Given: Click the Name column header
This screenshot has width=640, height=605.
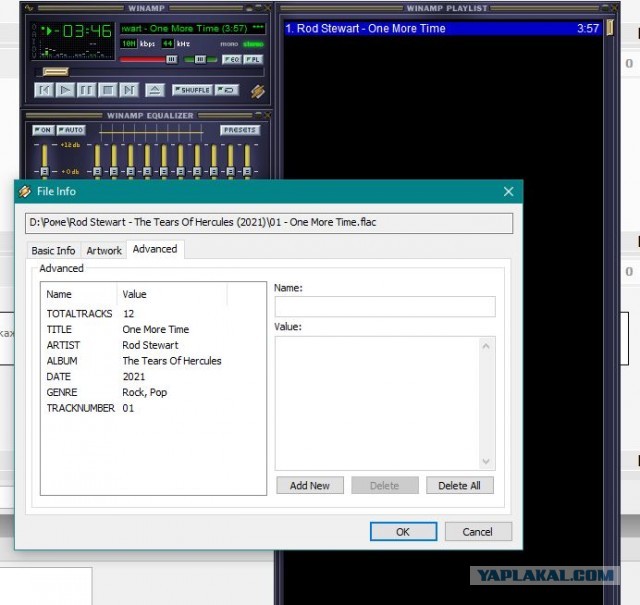Looking at the screenshot, I should pos(79,294).
